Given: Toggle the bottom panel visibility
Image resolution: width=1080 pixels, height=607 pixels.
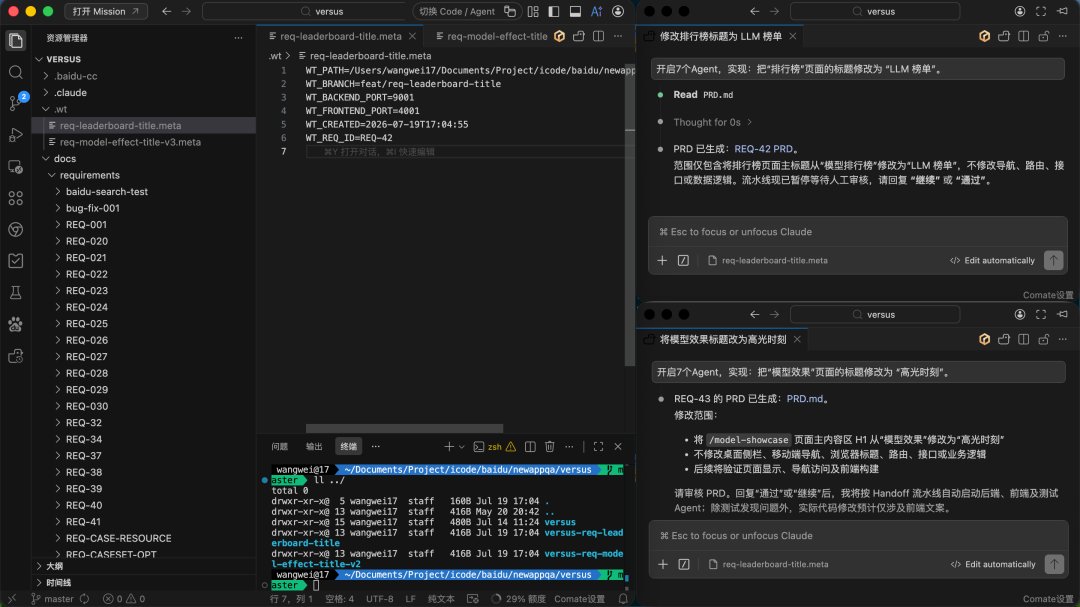Looking at the screenshot, I should pos(575,11).
